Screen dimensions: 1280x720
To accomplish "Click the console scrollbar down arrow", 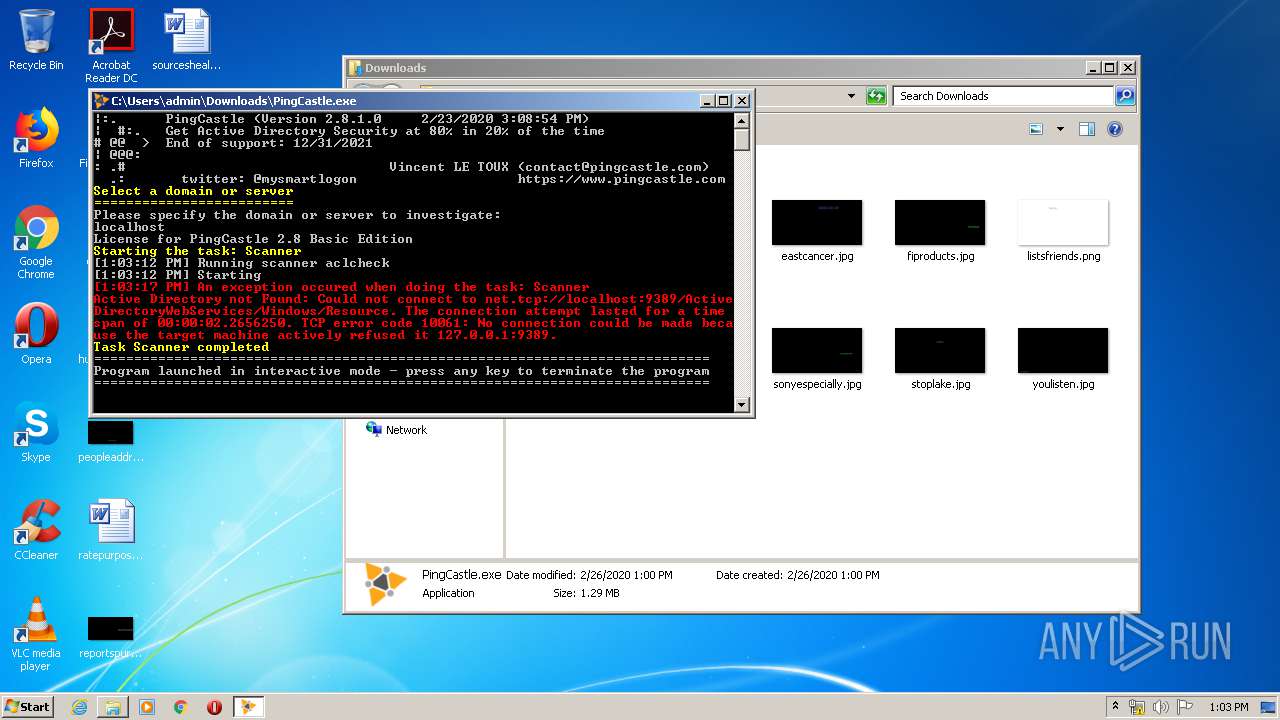I will pos(742,404).
